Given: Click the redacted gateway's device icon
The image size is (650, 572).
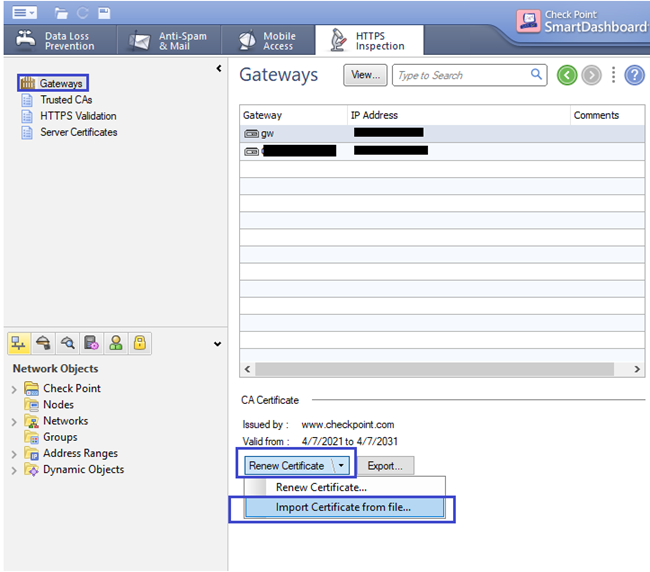Looking at the screenshot, I should click(x=251, y=152).
